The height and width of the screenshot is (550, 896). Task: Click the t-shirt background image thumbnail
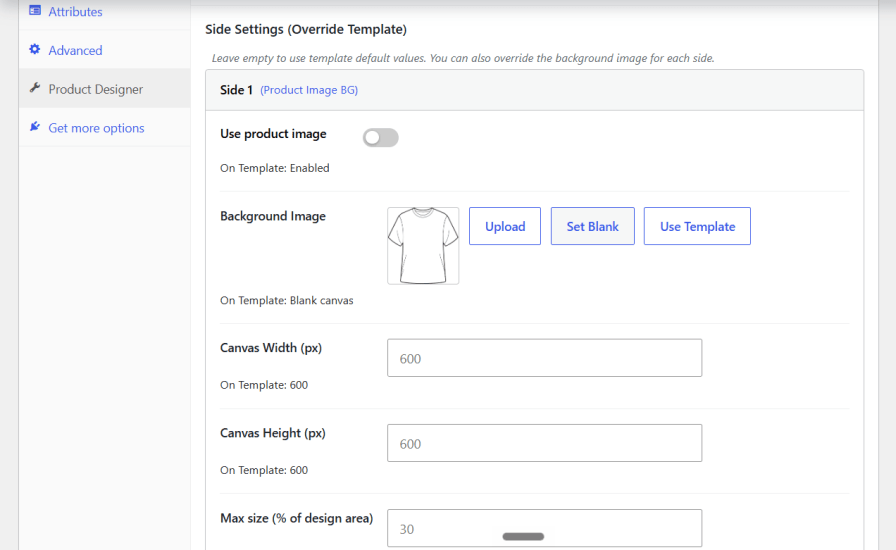[423, 246]
